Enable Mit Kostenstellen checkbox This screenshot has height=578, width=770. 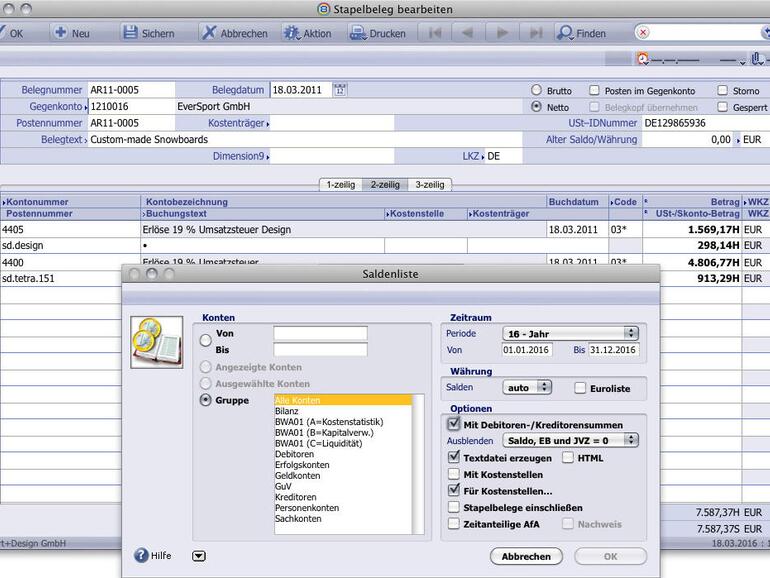coord(454,474)
